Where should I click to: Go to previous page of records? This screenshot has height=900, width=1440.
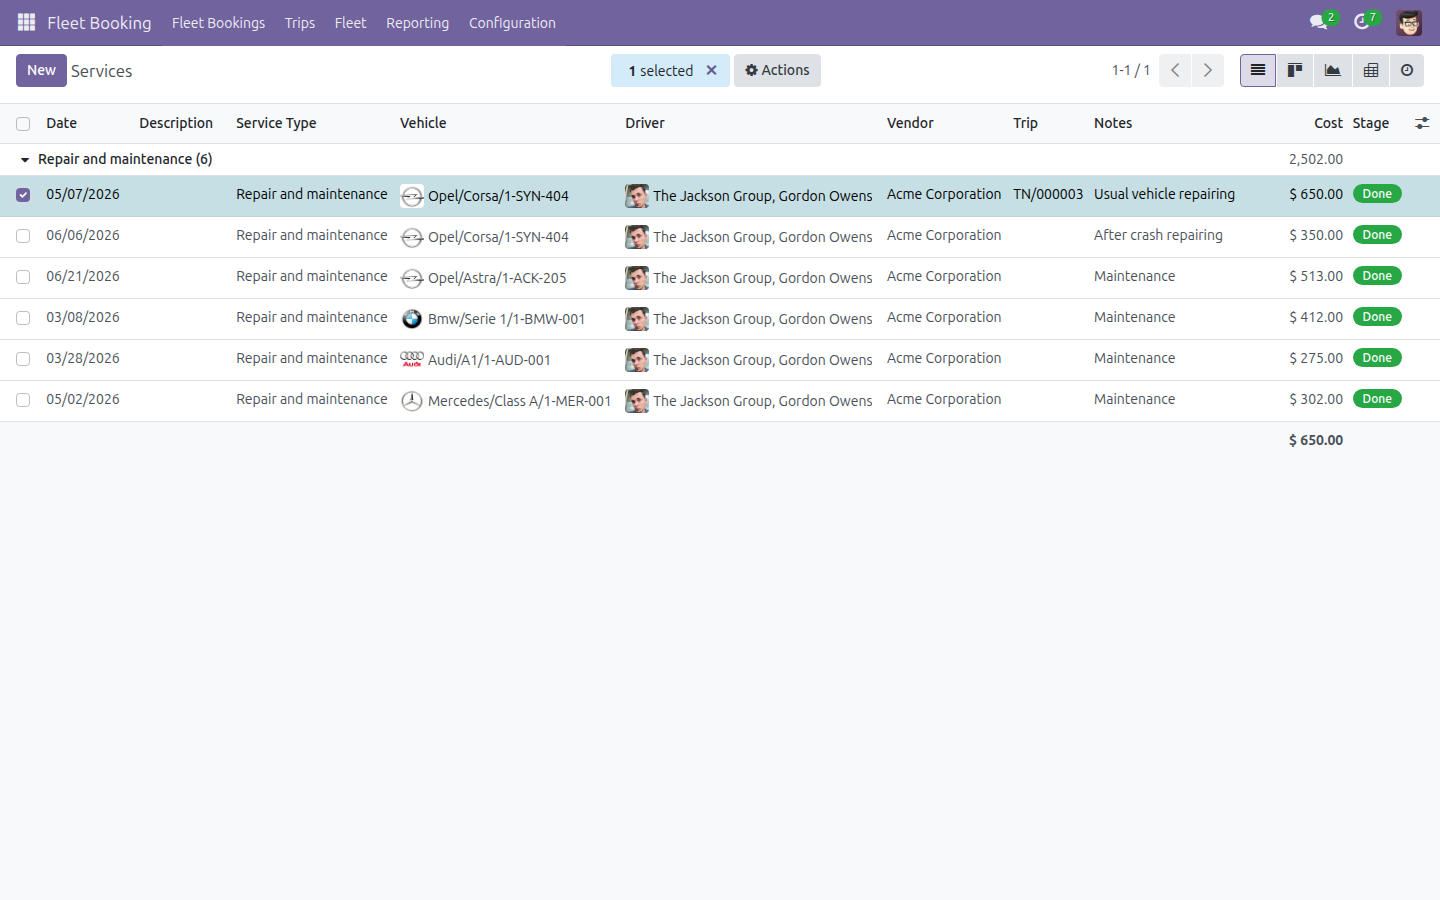pos(1175,70)
